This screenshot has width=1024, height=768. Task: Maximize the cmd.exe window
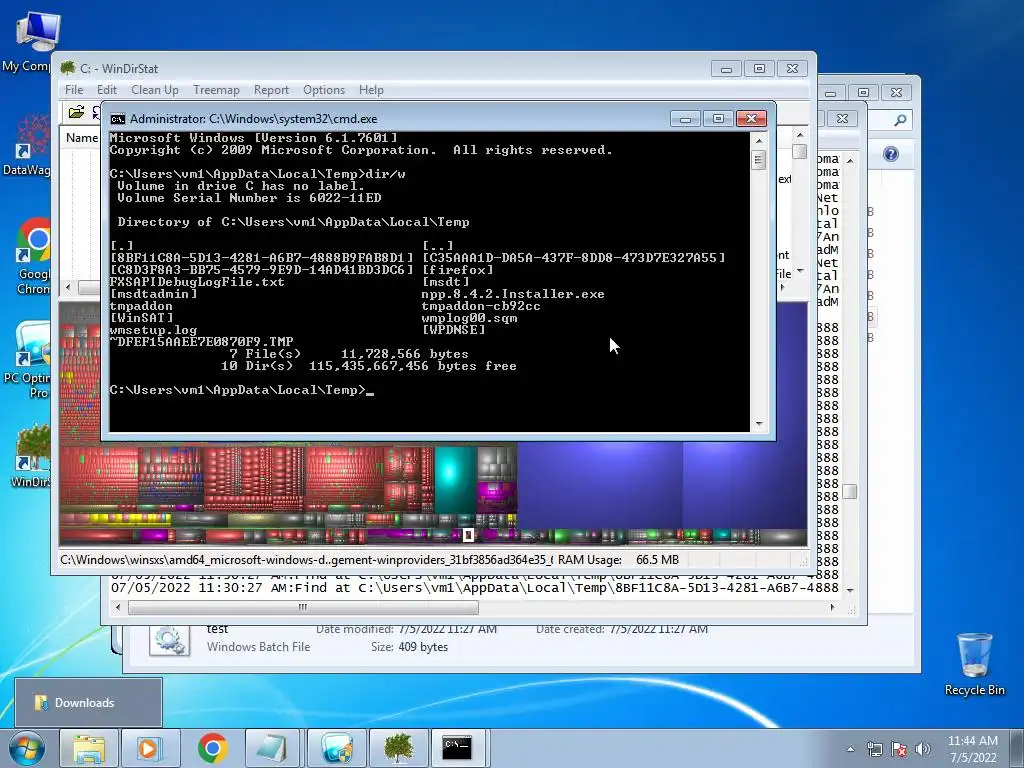pyautogui.click(x=718, y=119)
